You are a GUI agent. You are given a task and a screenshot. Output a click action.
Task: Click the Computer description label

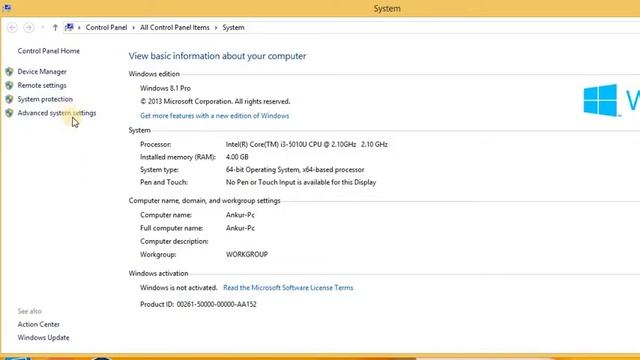[174, 241]
